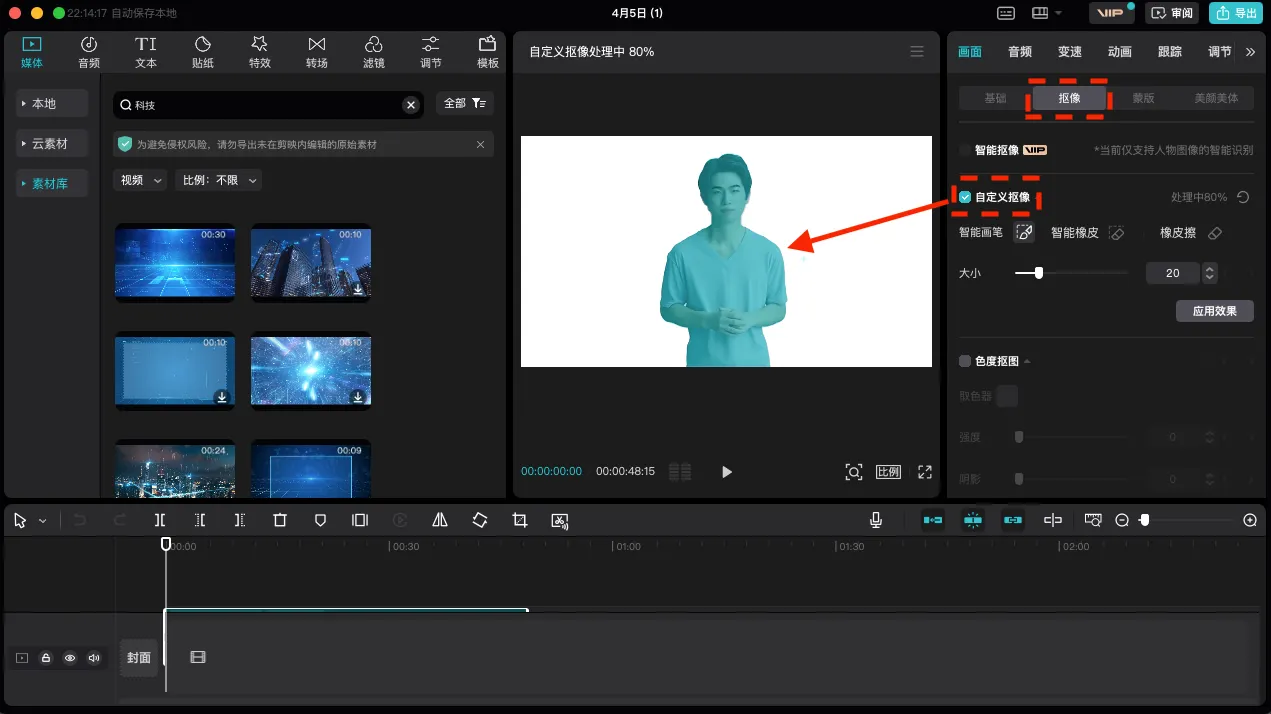The height and width of the screenshot is (714, 1271).
Task: Open the 全部 filter dropdown
Action: pos(465,104)
